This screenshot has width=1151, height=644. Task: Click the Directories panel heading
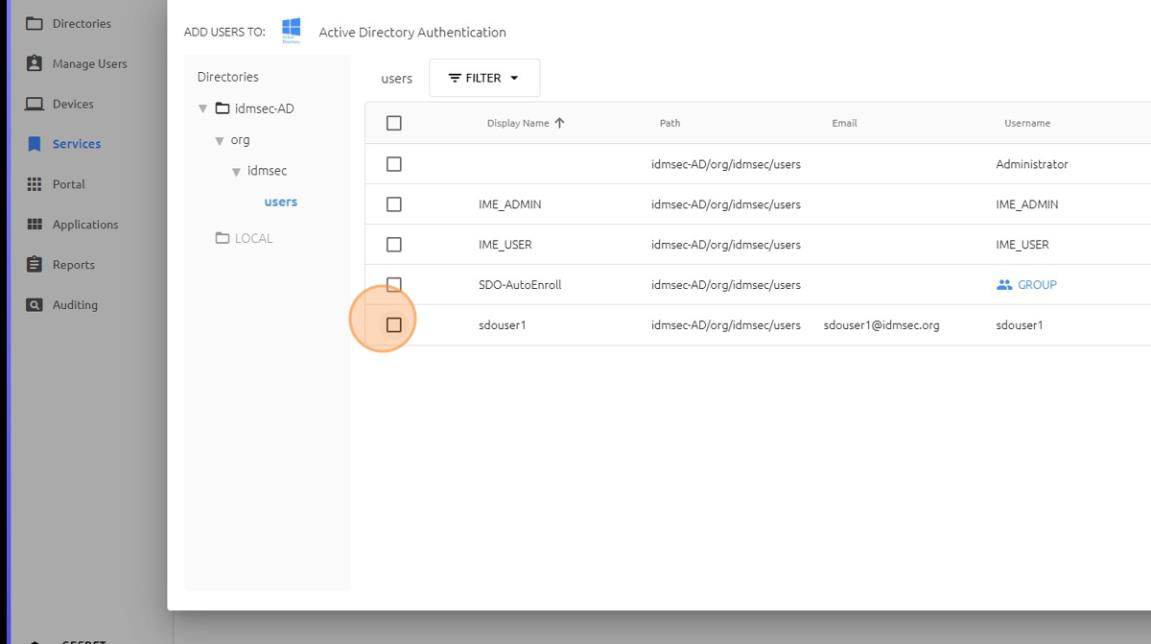click(x=228, y=76)
